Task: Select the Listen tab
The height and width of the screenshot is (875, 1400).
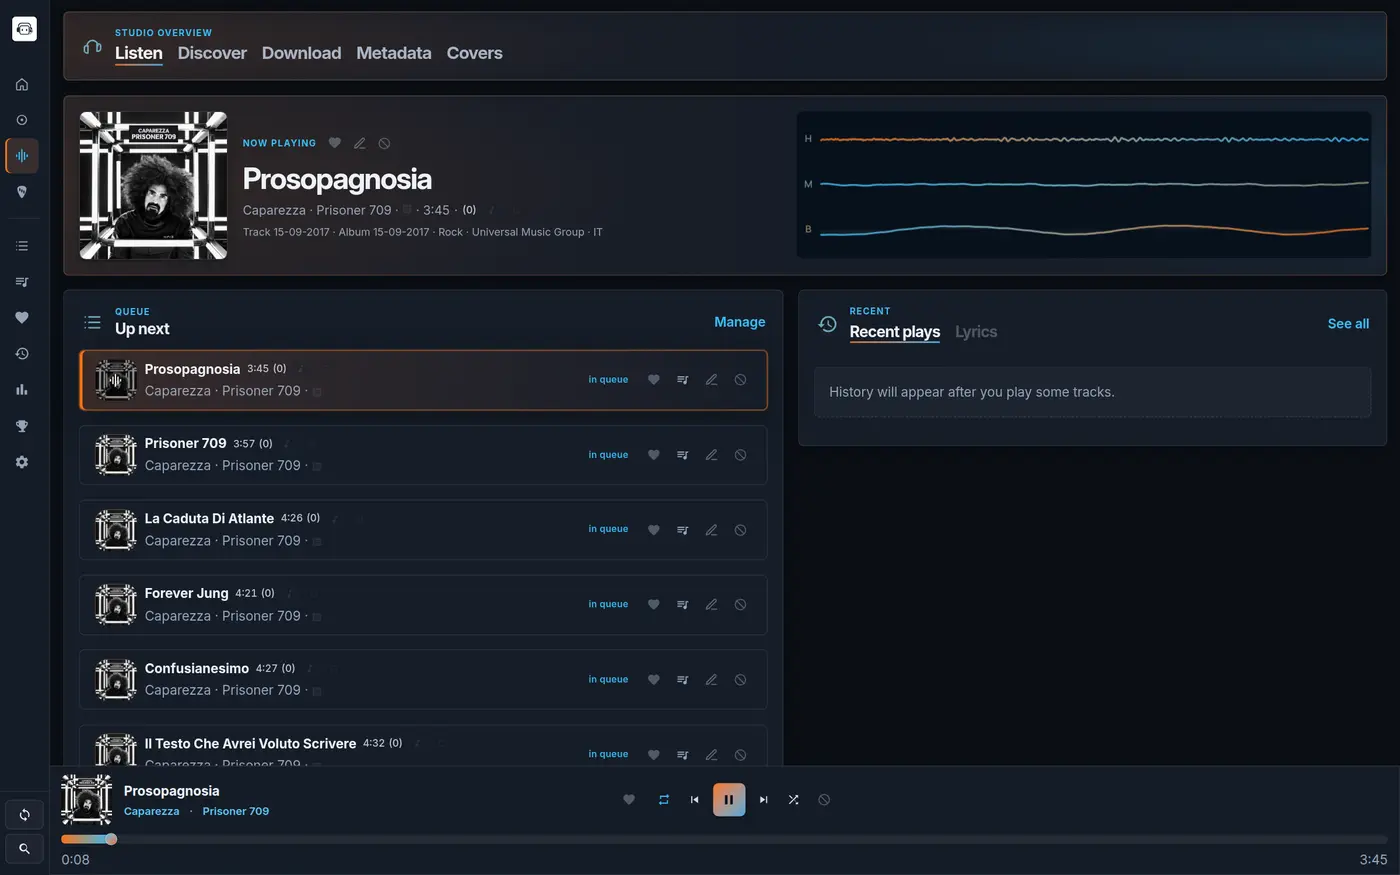Action: [139, 53]
